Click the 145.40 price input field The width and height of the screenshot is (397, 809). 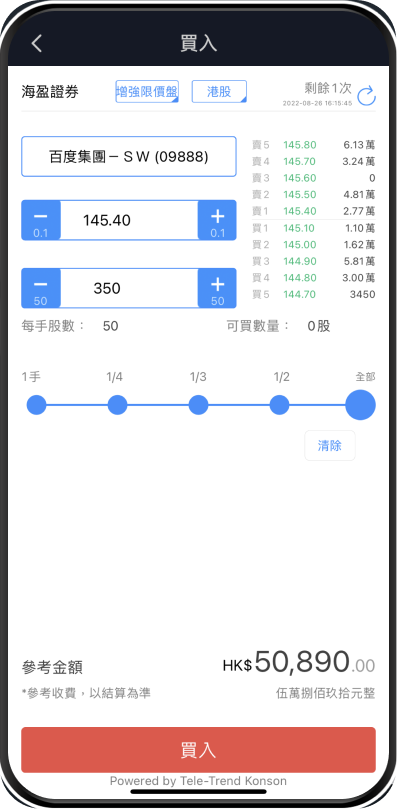(x=129, y=220)
